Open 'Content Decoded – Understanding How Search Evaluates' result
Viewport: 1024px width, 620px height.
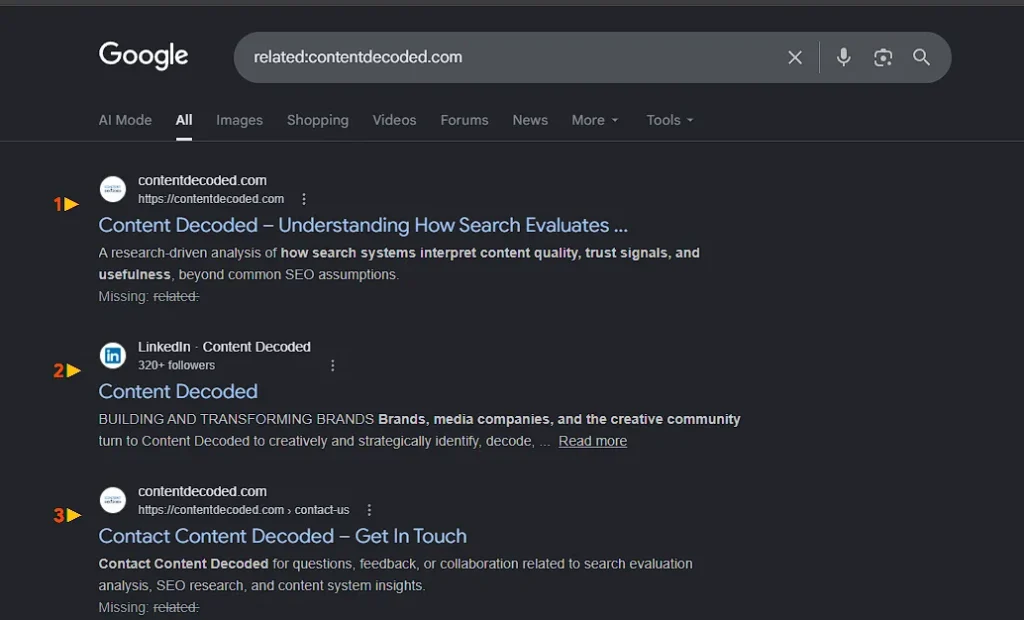tap(363, 225)
